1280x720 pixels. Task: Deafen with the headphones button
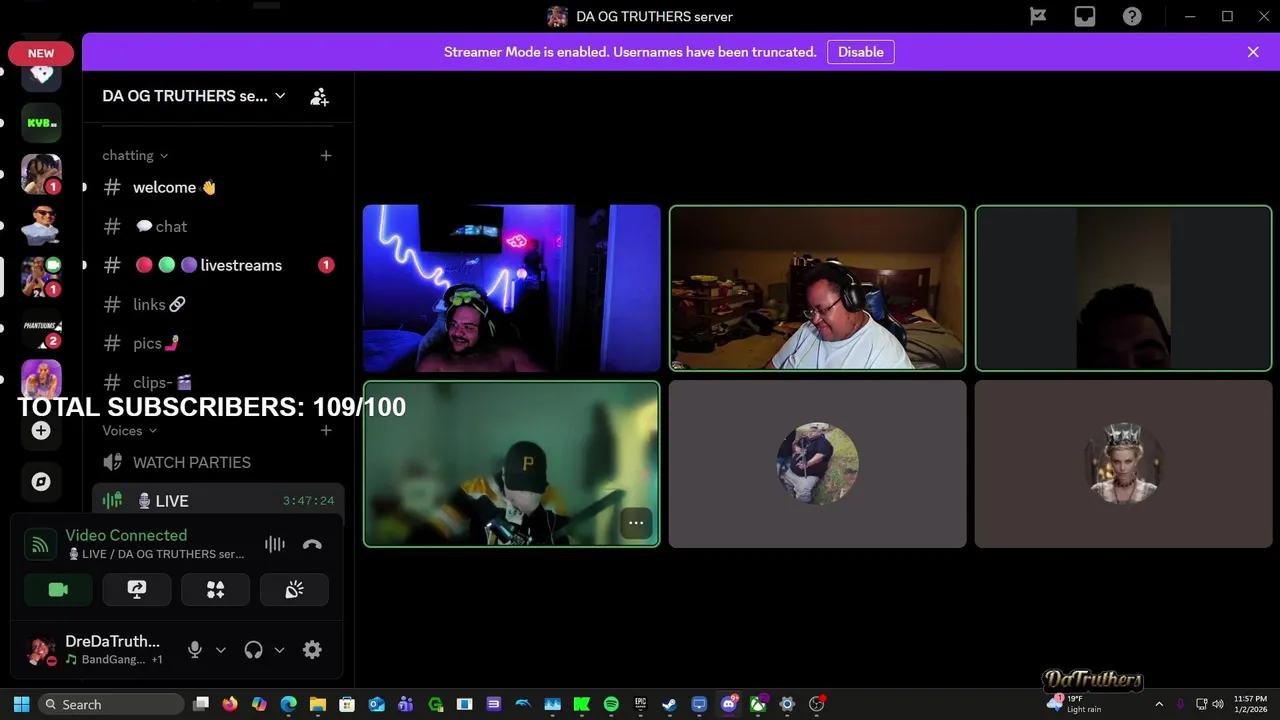coord(253,650)
